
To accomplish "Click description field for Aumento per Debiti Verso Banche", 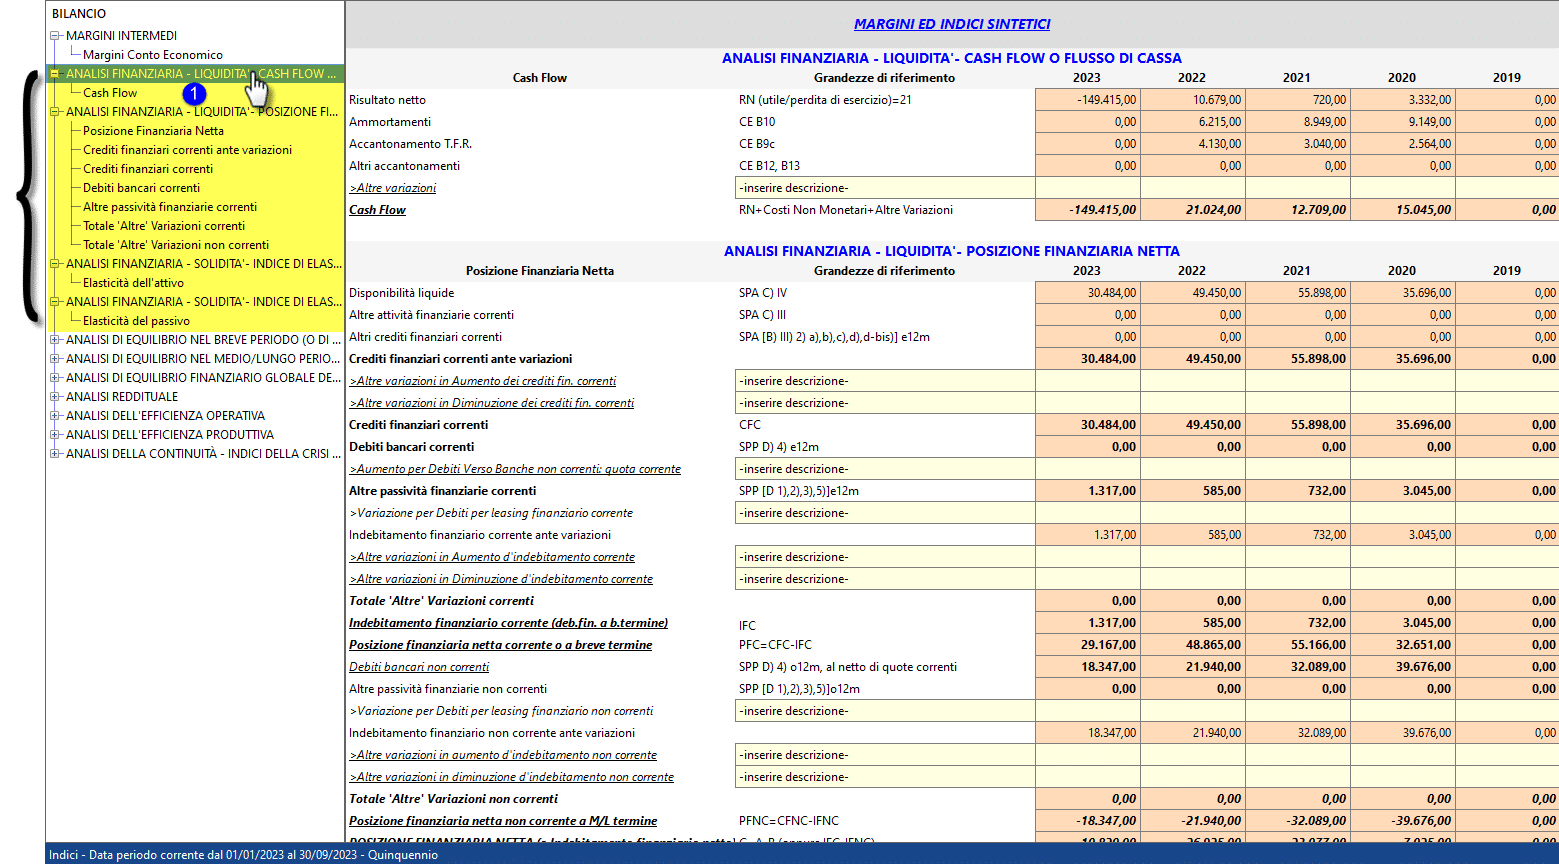I will (885, 469).
